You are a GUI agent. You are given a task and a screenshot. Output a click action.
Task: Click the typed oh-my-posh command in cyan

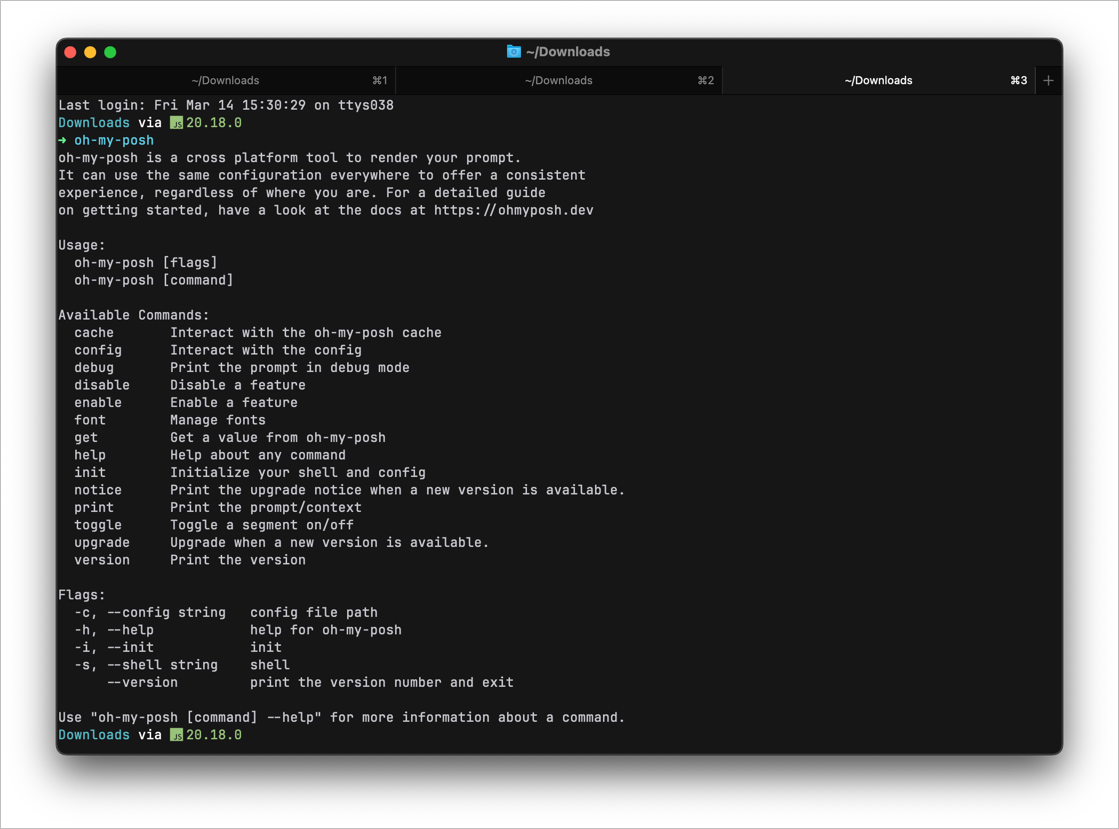[114, 141]
